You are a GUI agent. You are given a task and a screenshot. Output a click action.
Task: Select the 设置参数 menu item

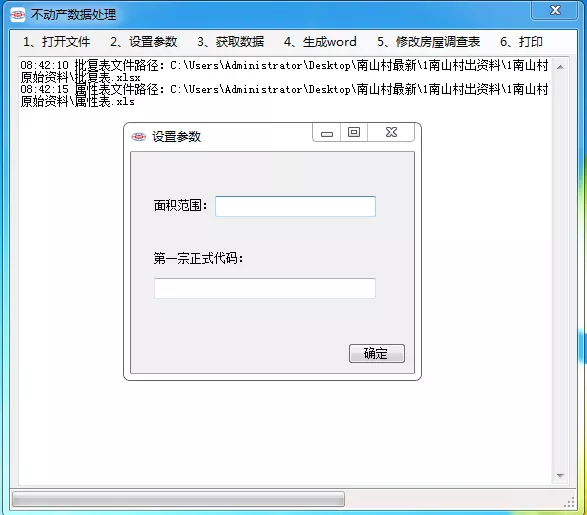[143, 42]
